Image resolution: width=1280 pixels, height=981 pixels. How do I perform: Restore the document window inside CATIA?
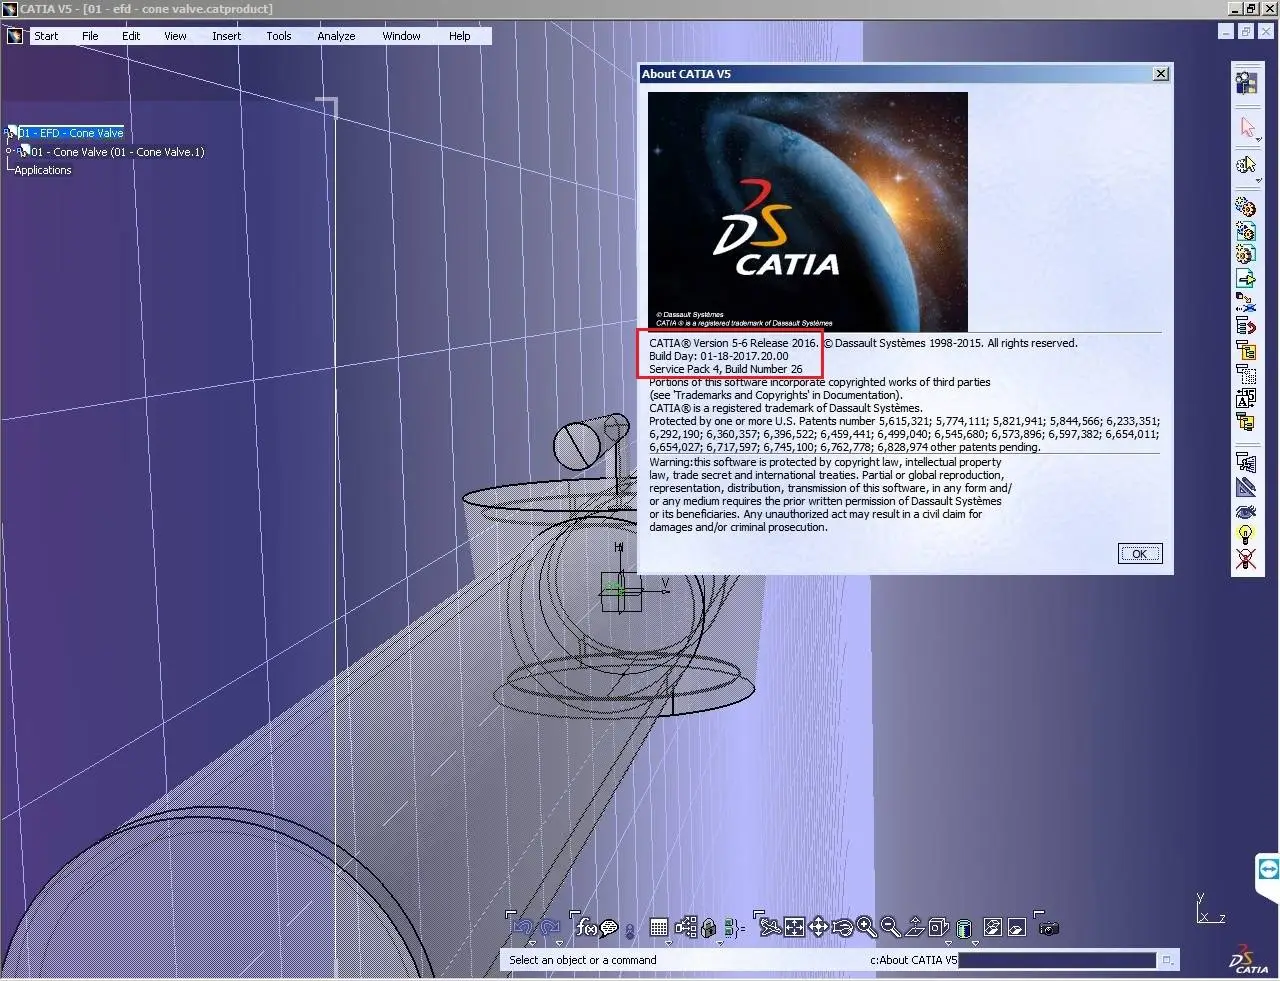click(x=1246, y=32)
